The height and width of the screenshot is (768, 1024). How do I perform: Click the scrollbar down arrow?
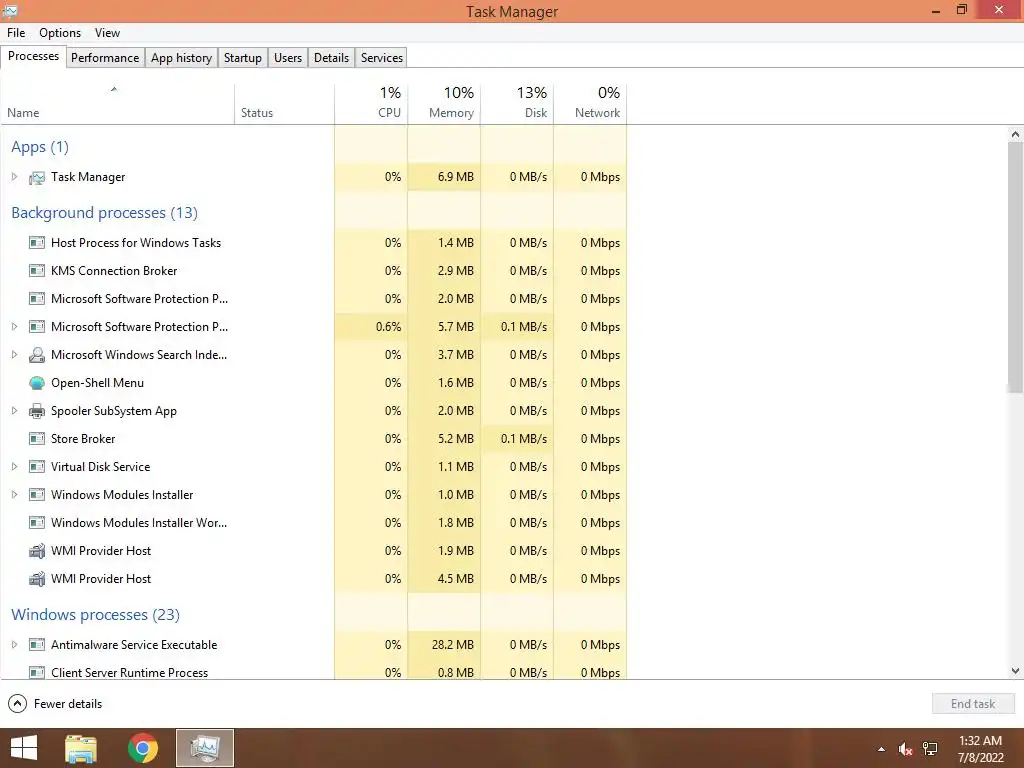click(x=1015, y=671)
